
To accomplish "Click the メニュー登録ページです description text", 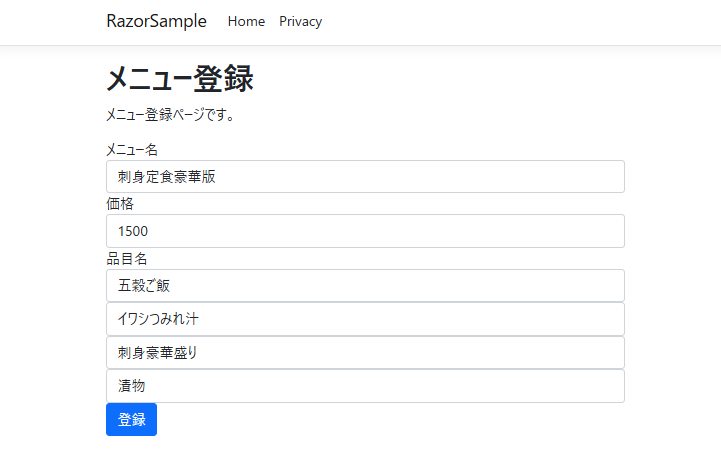I will pyautogui.click(x=171, y=115).
